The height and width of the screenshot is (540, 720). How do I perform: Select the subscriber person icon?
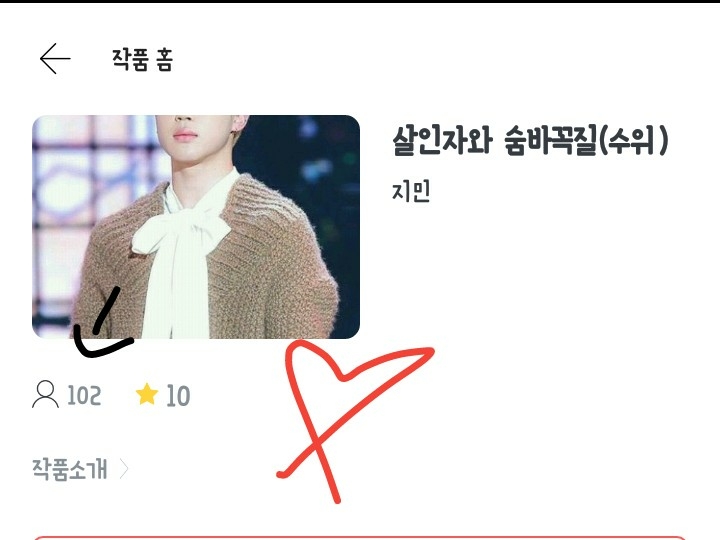pos(45,394)
